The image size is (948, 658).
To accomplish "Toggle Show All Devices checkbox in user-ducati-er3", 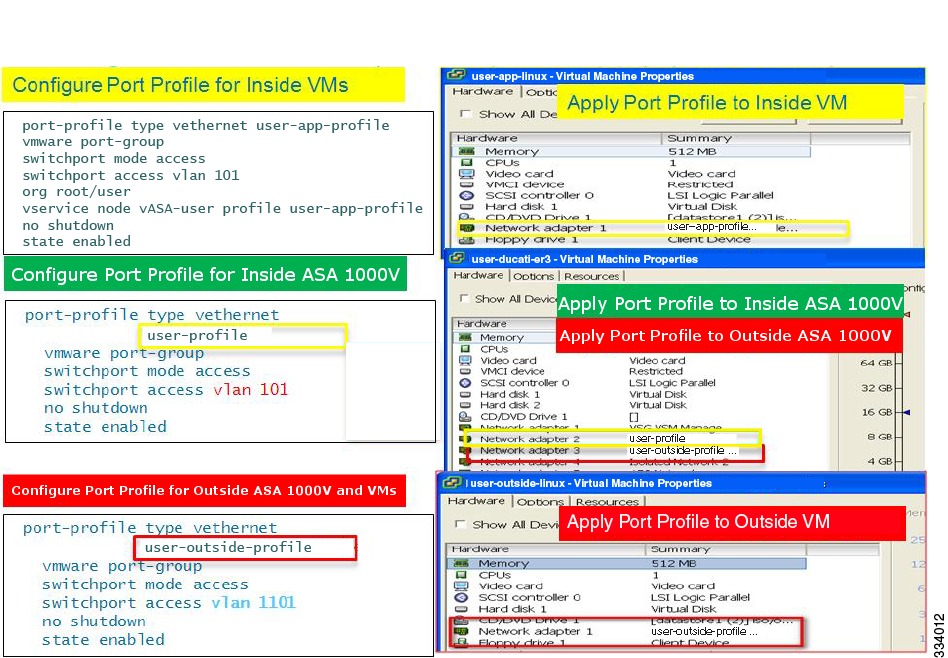I will point(464,299).
